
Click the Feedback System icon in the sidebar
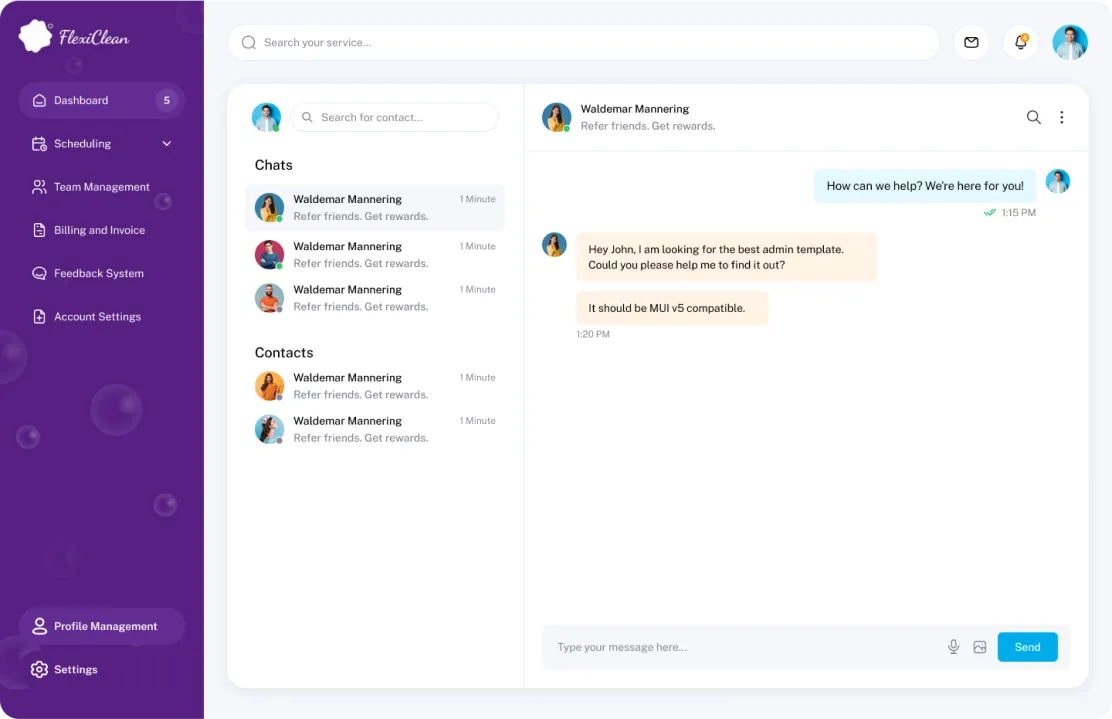click(x=38, y=273)
